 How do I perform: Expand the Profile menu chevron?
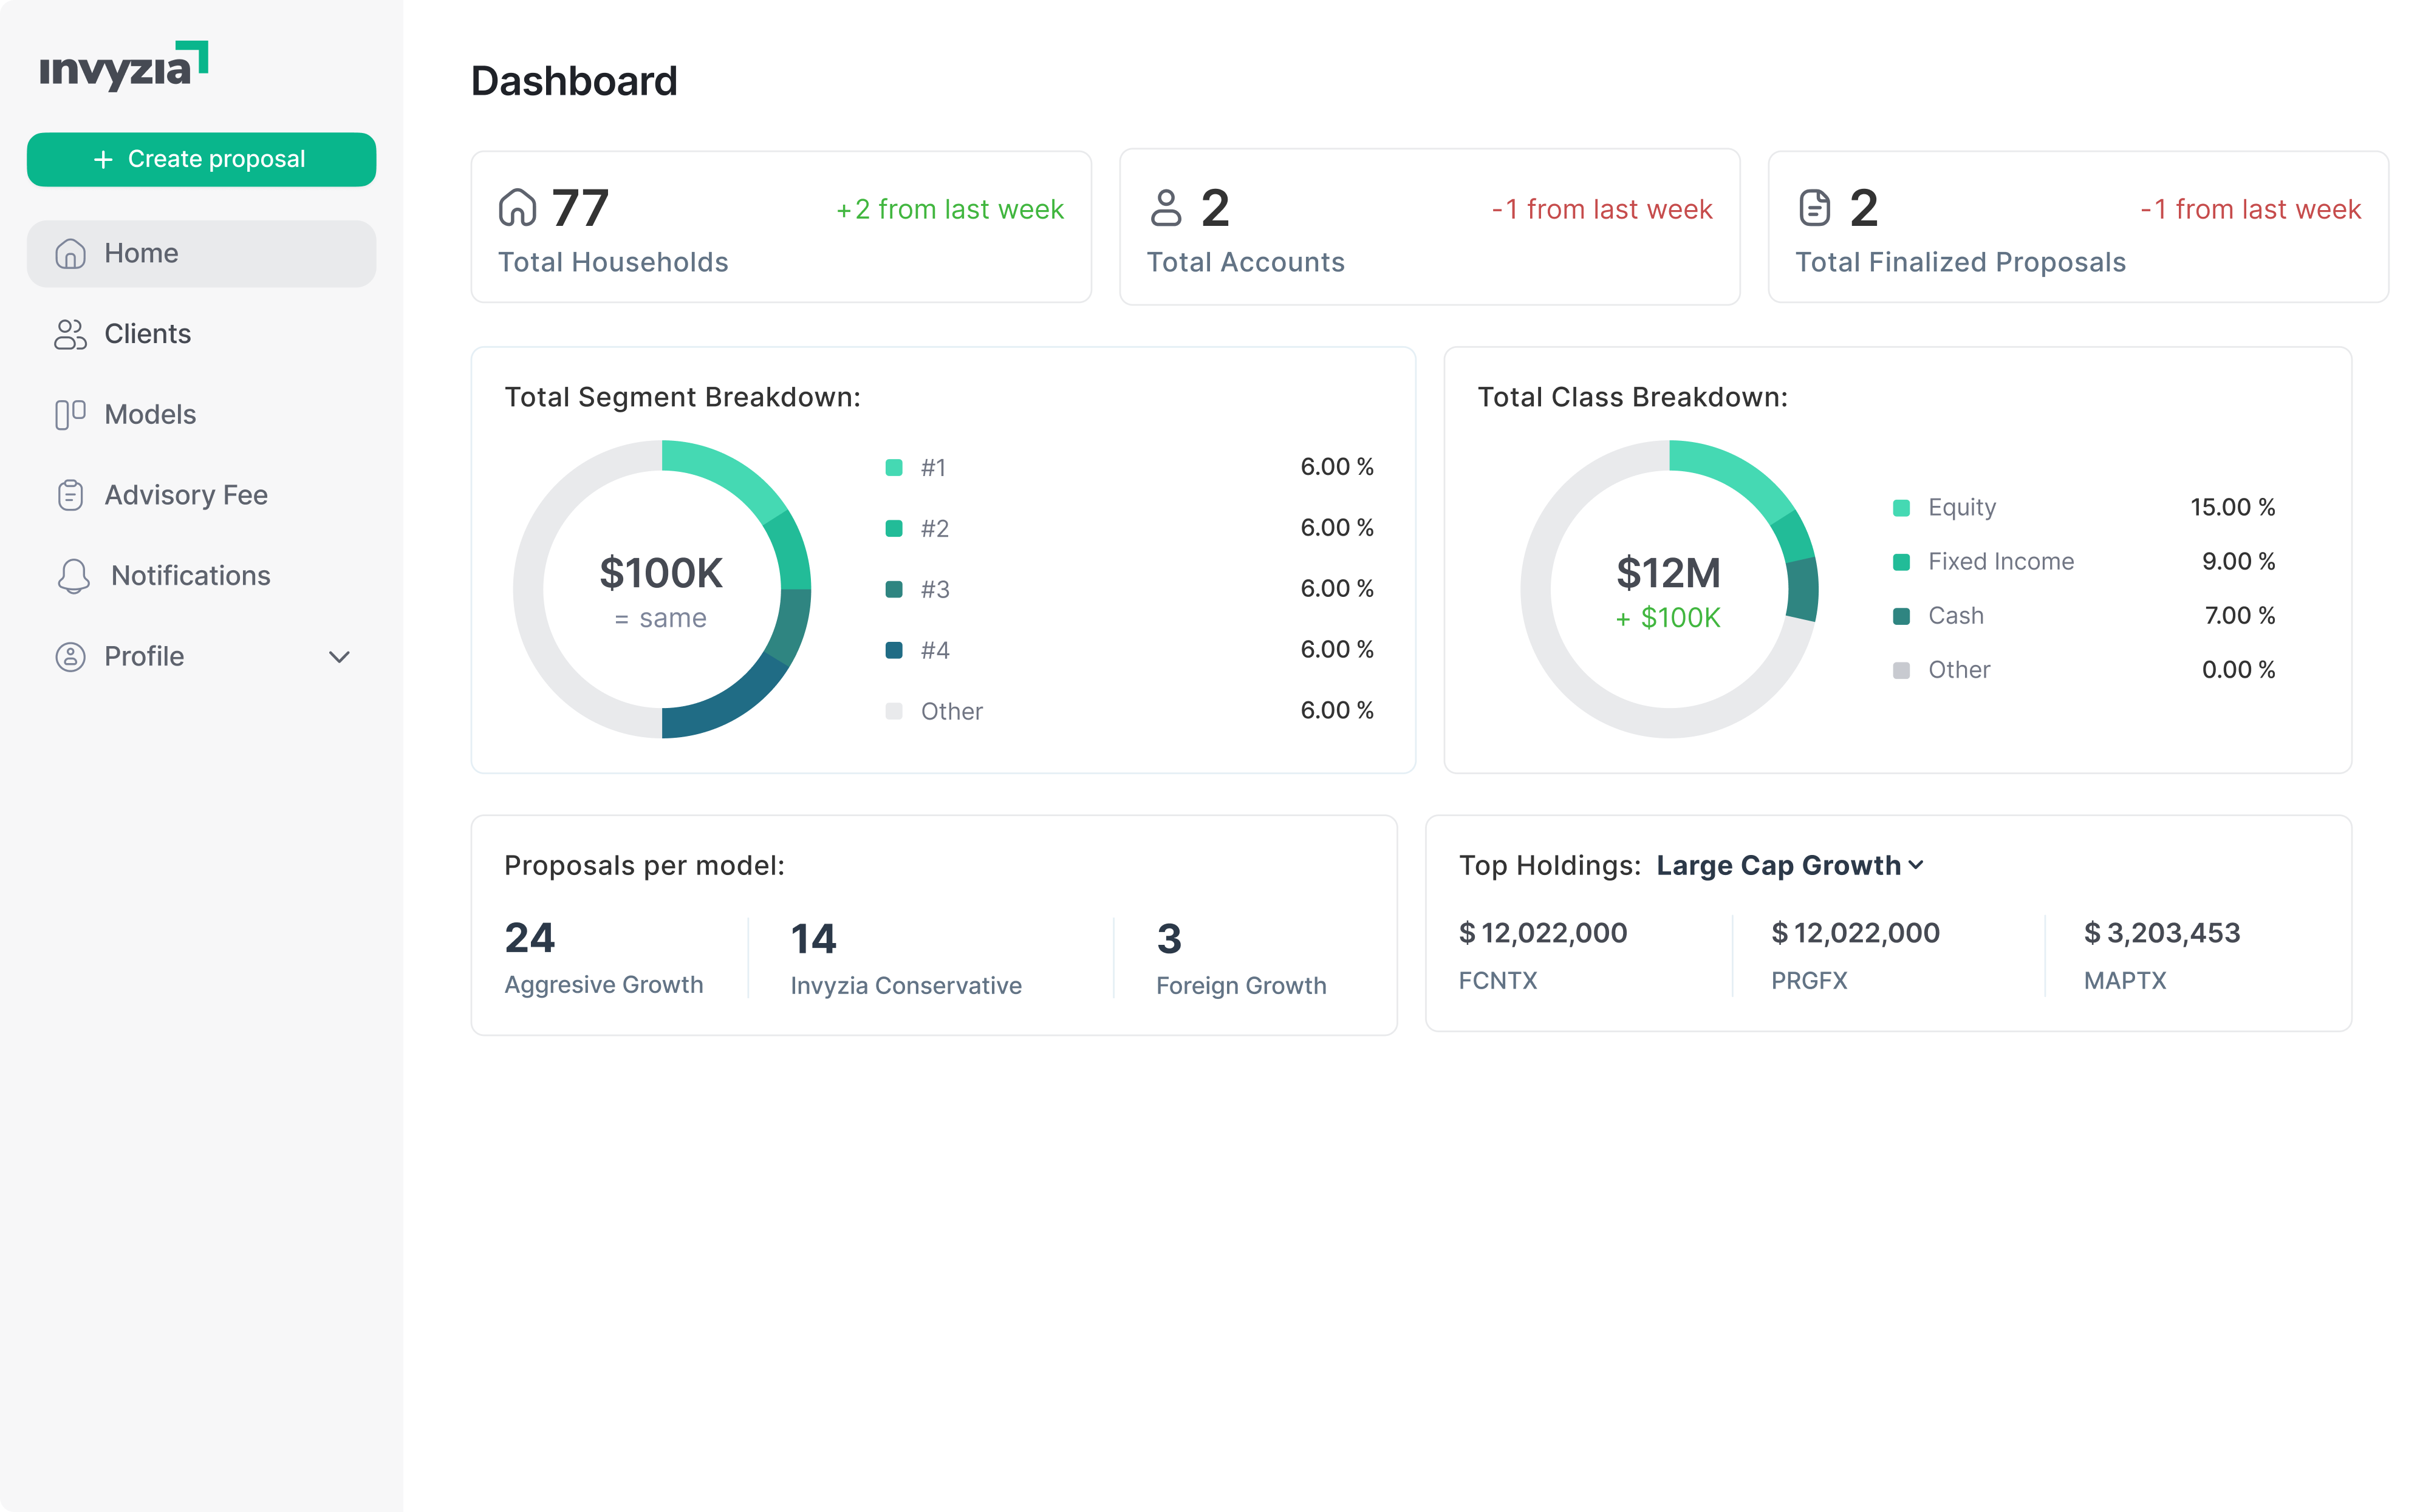[x=339, y=657]
